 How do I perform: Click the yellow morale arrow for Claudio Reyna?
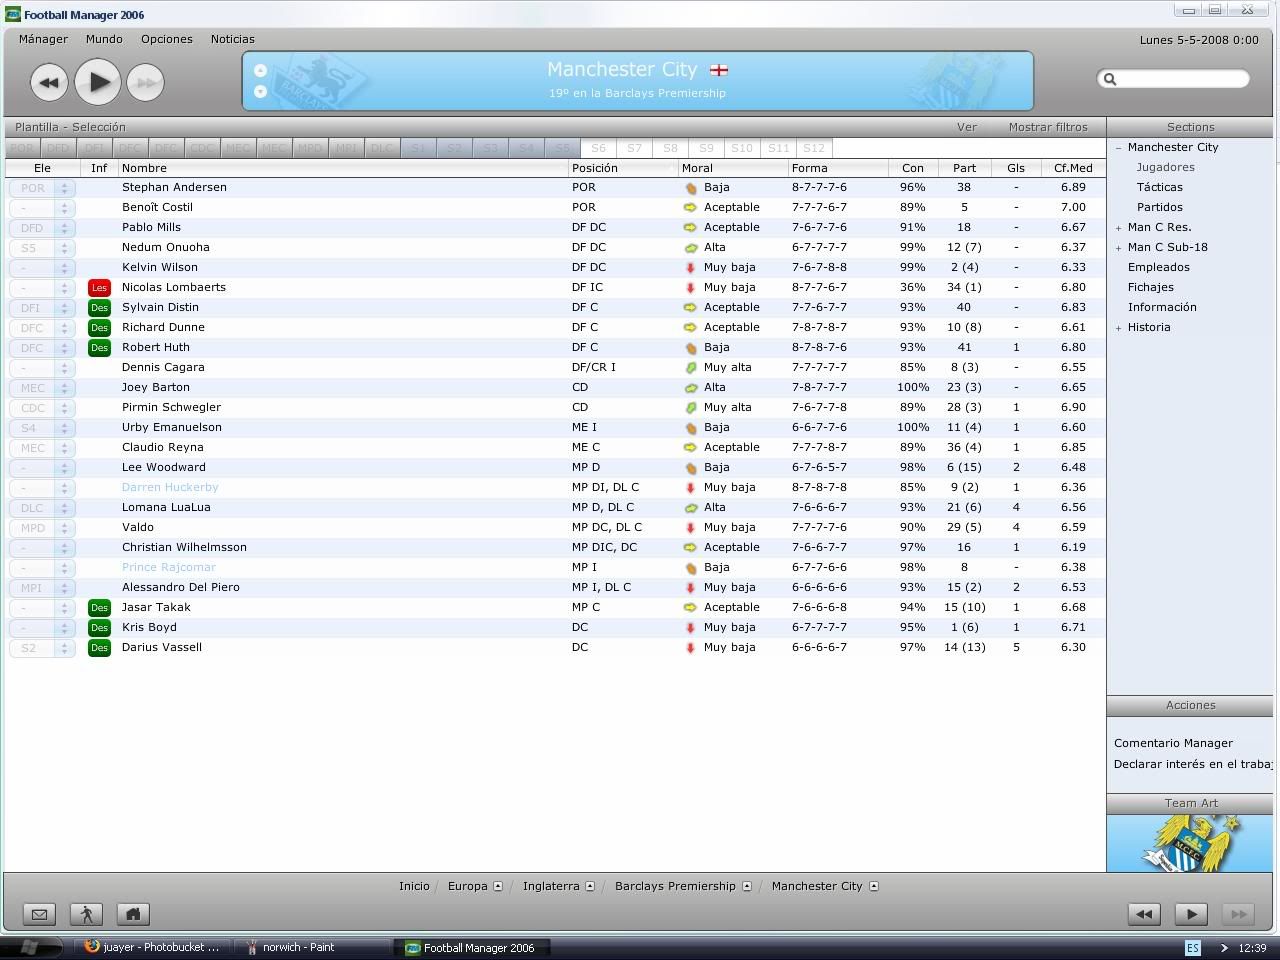(690, 448)
